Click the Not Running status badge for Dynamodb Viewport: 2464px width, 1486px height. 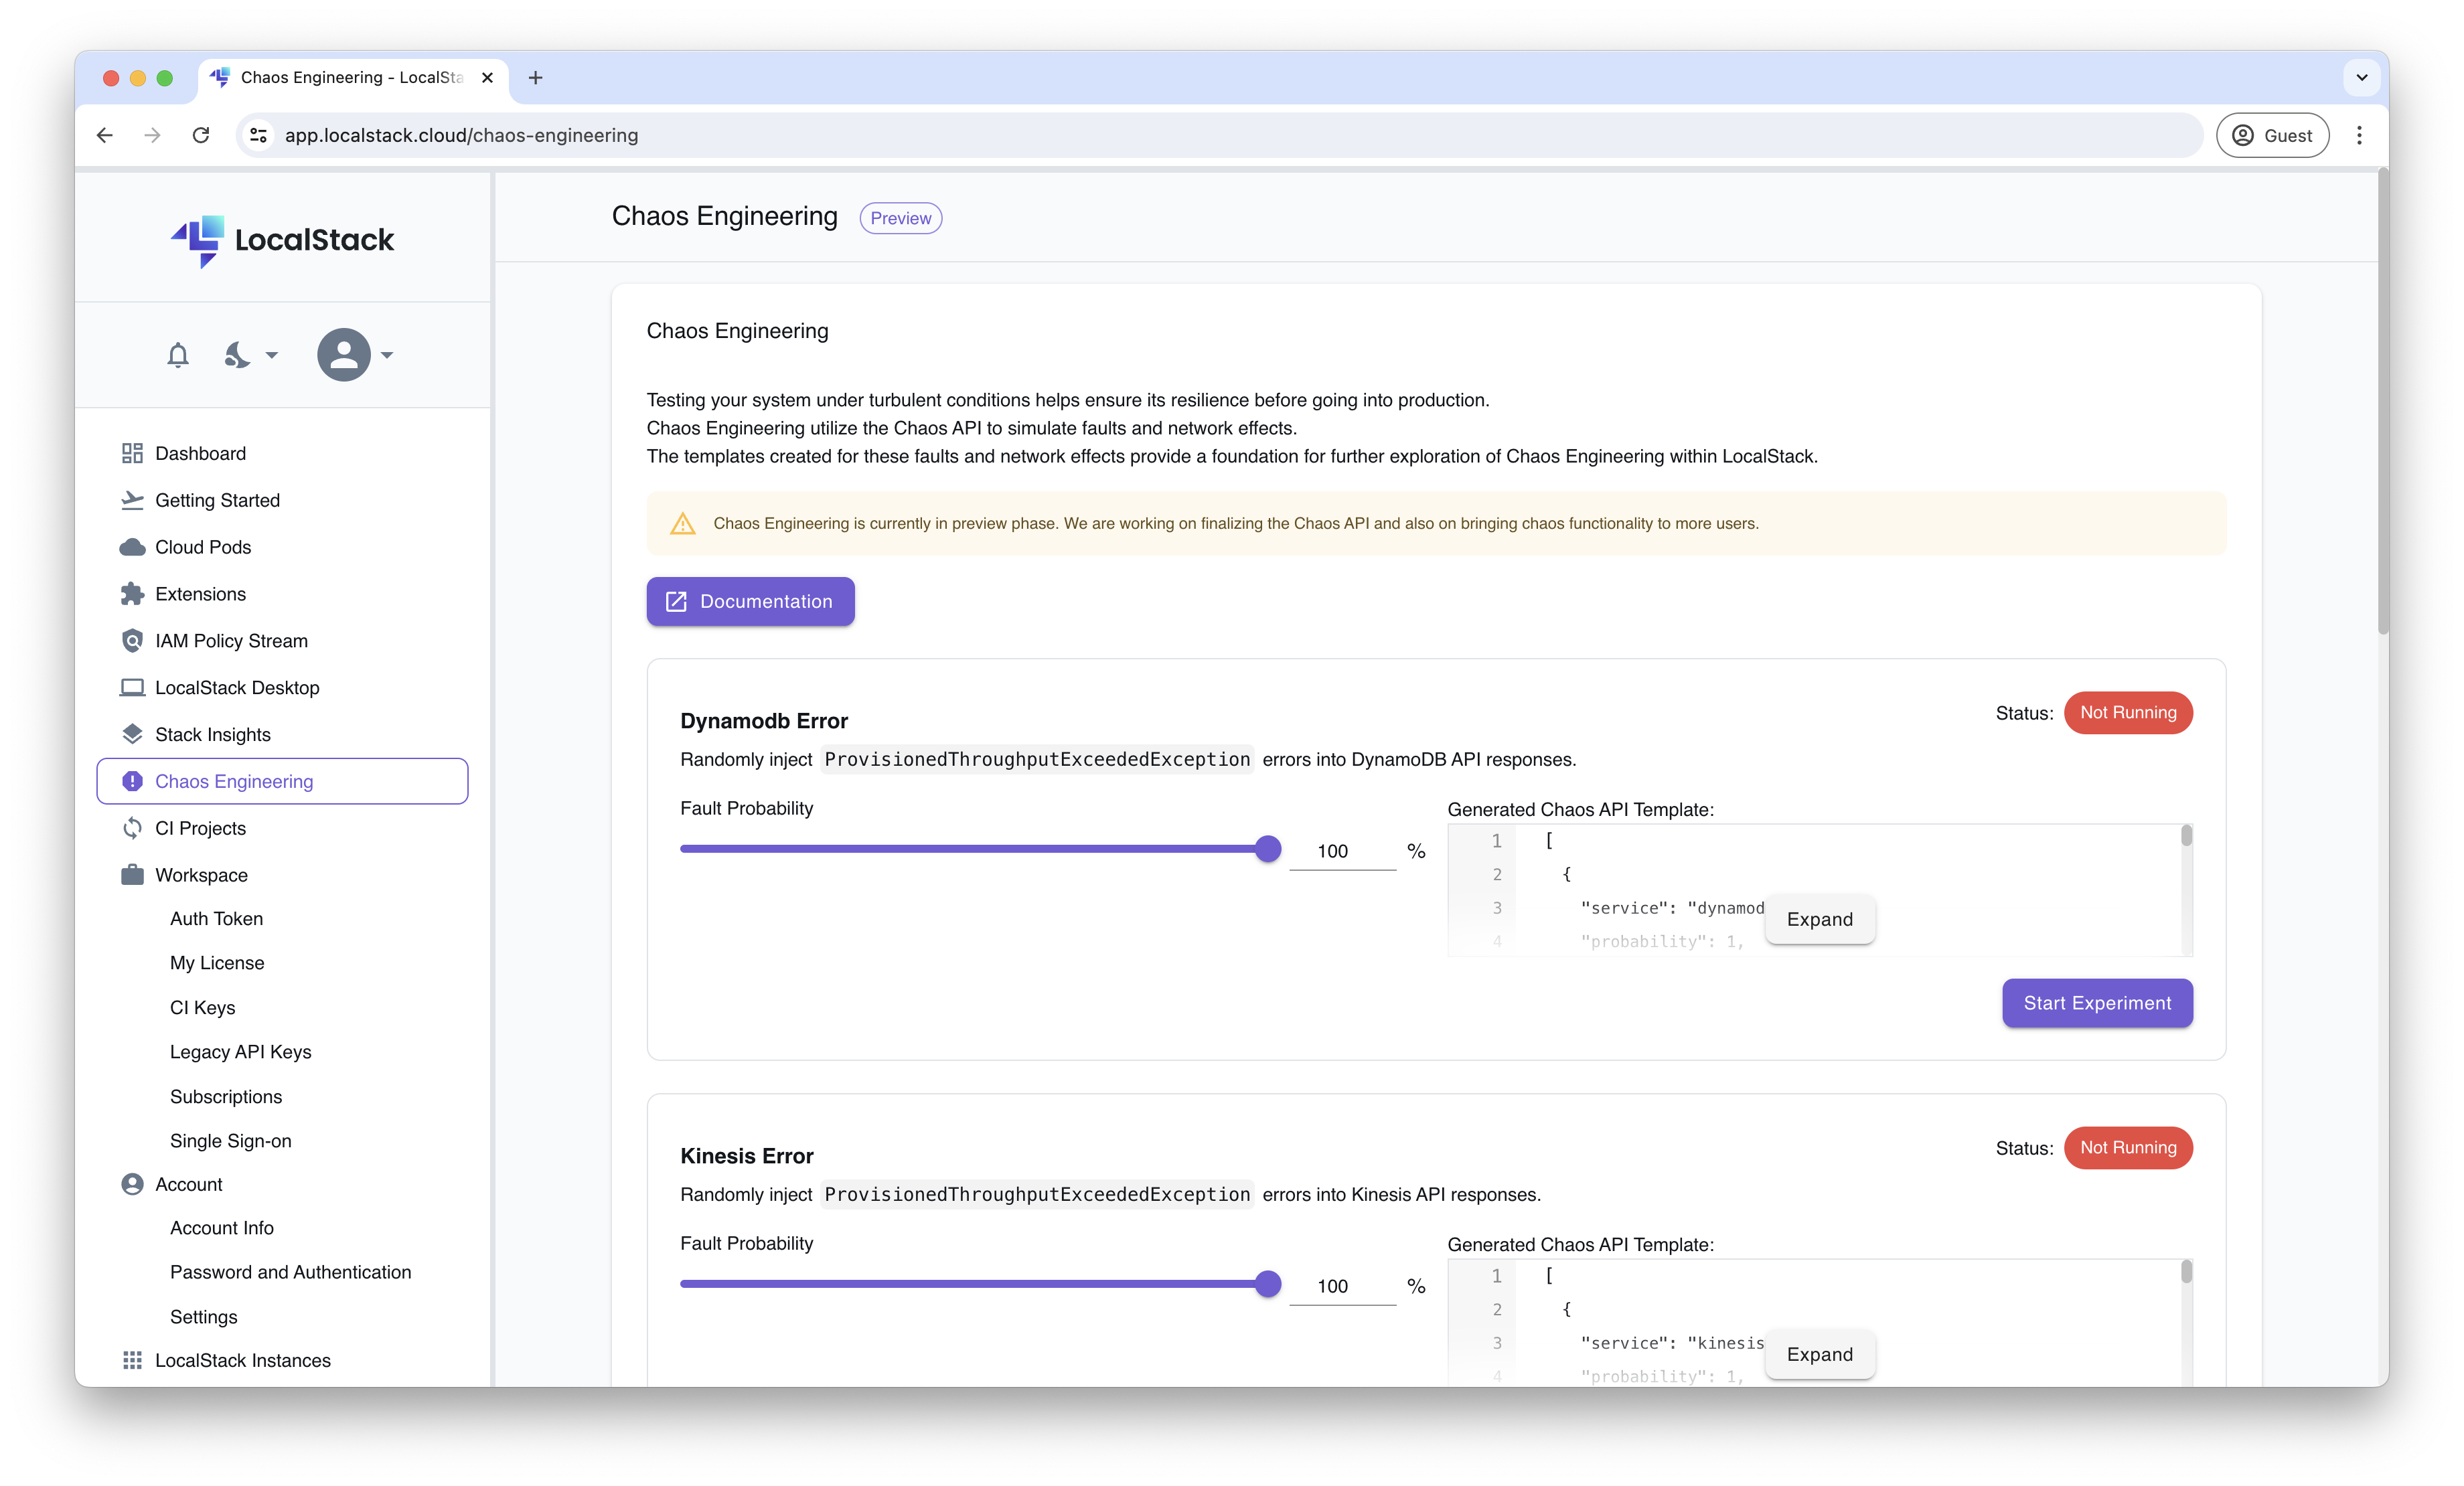(2128, 713)
